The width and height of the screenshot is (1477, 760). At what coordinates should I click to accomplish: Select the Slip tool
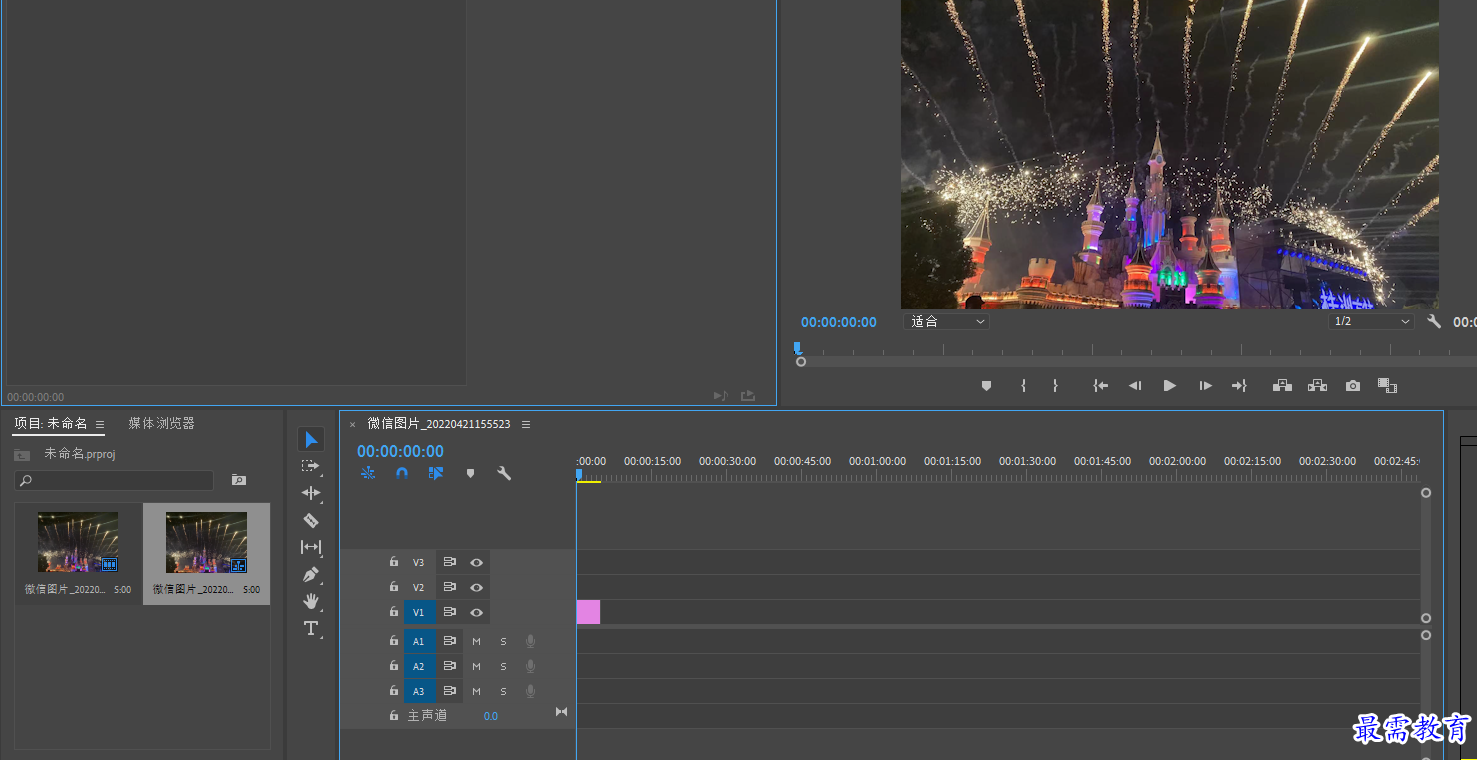coord(311,547)
